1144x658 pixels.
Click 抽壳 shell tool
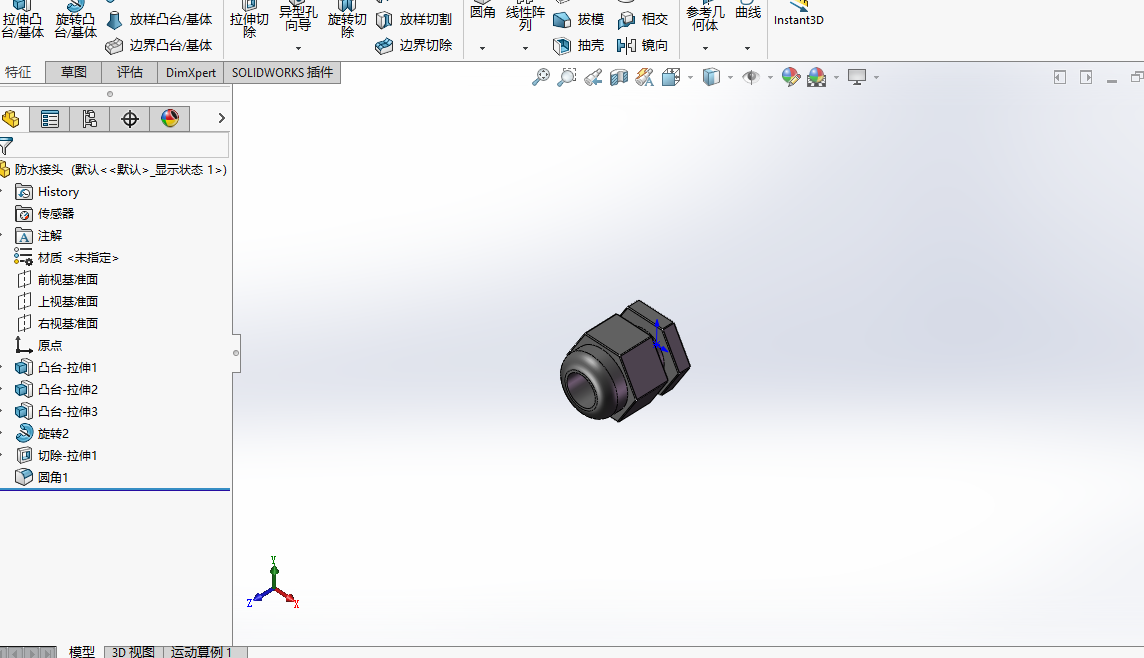[x=579, y=45]
